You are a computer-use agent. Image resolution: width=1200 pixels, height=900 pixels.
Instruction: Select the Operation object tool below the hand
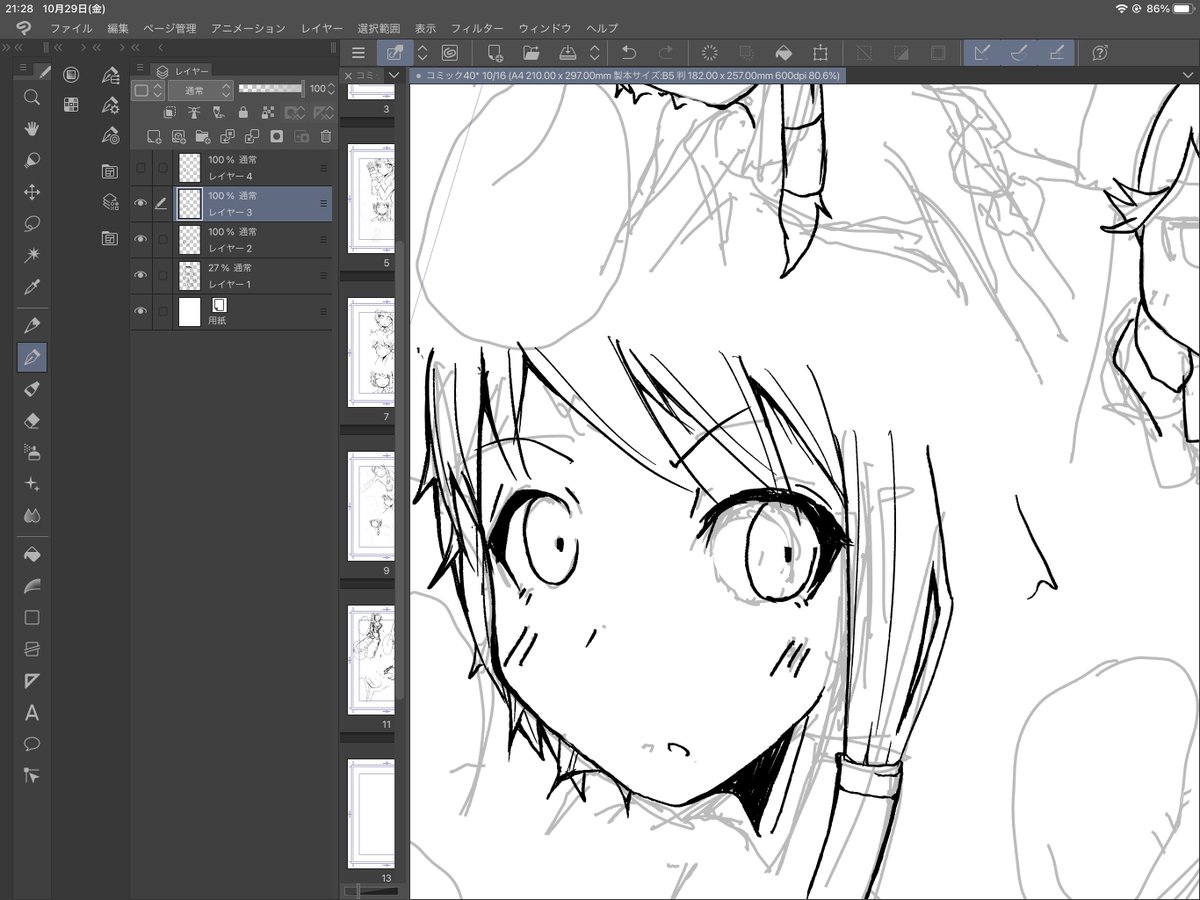point(32,160)
